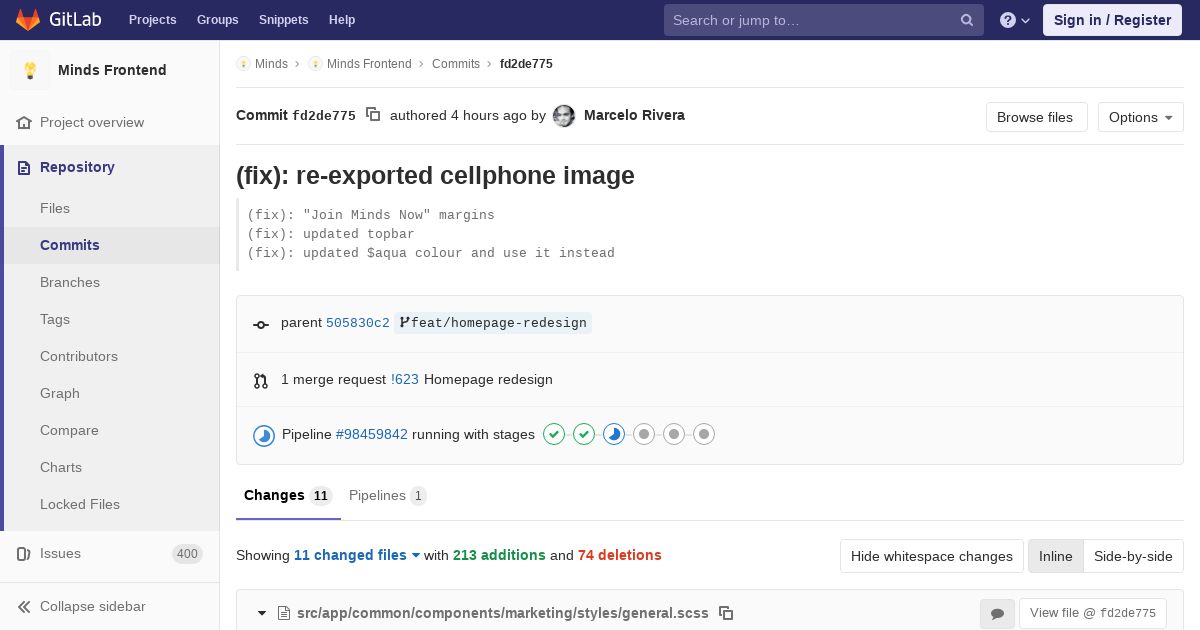Screen dimensions: 1200x630
Task: Select Inline diff view
Action: click(1055, 556)
